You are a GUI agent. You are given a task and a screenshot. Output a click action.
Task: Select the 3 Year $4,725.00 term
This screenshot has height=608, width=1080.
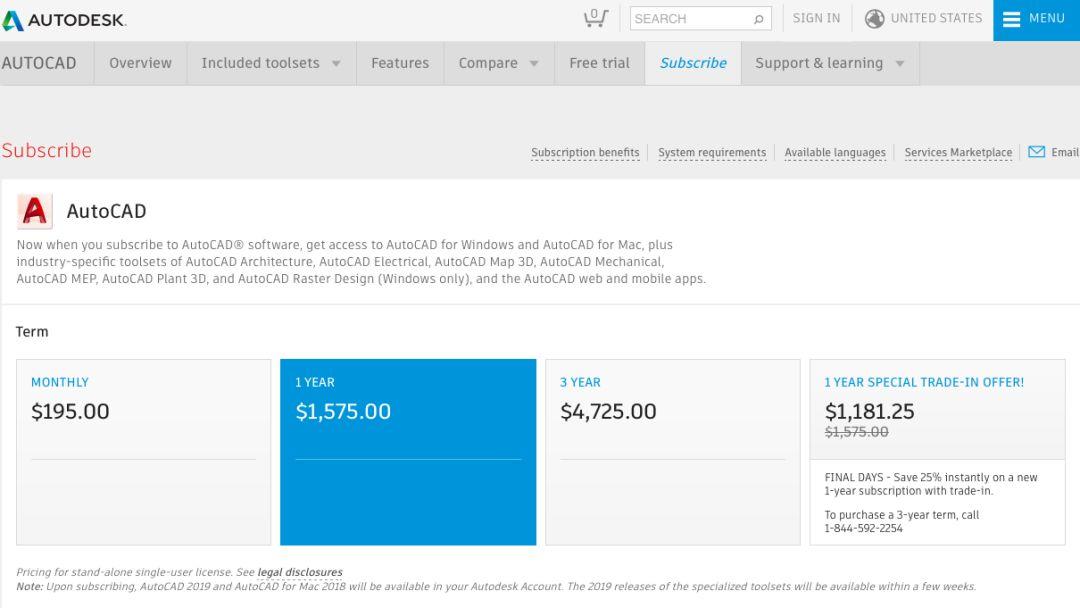tap(672, 452)
